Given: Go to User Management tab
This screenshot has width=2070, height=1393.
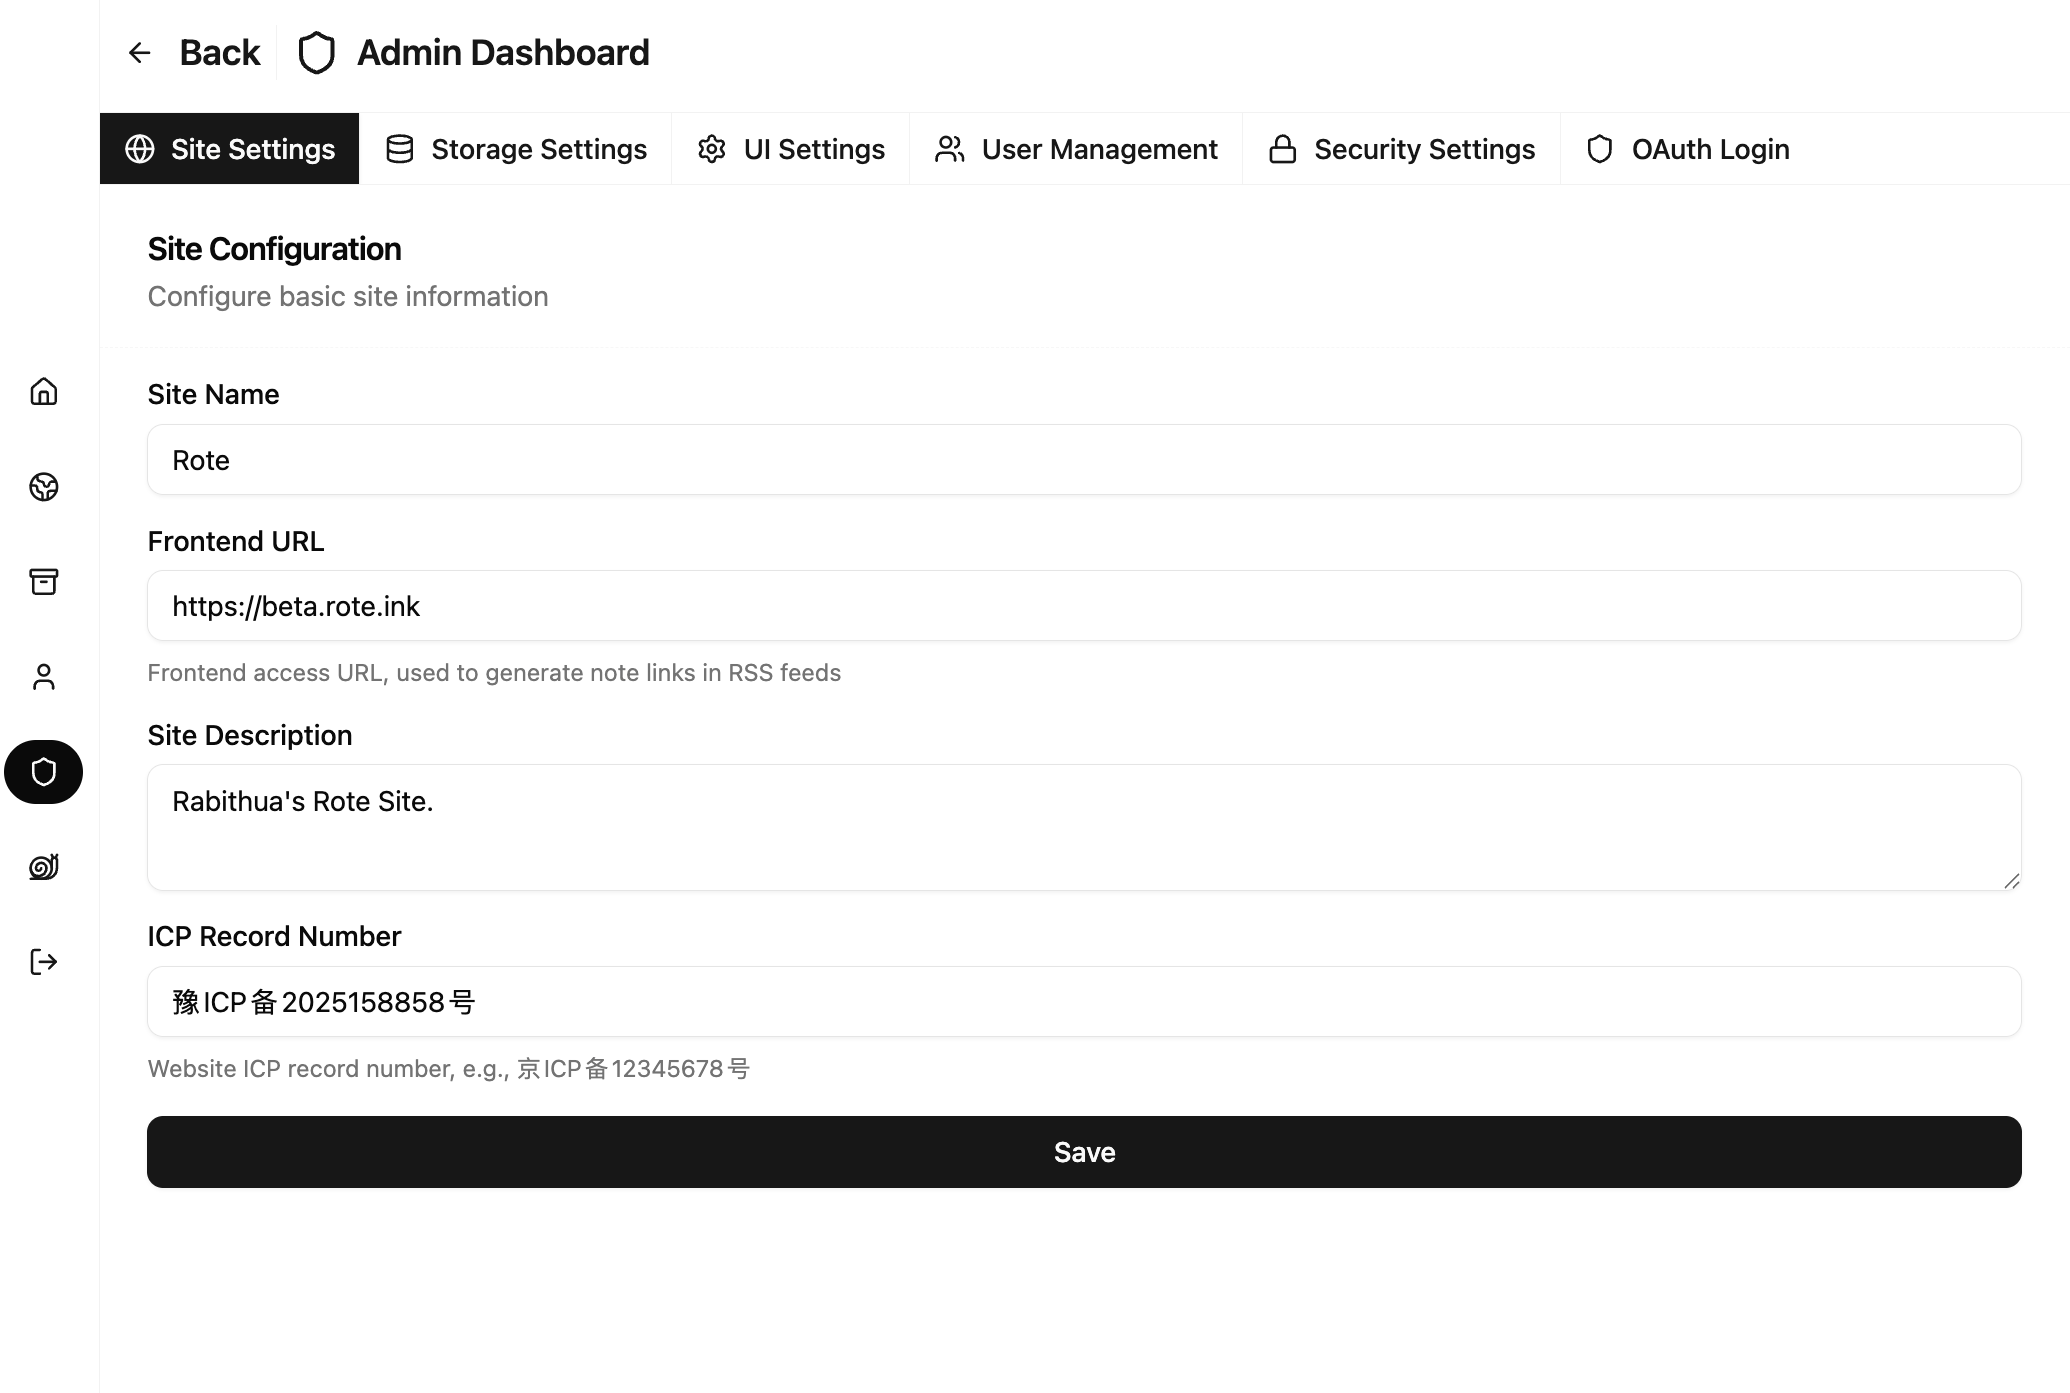Looking at the screenshot, I should pos(1076,149).
